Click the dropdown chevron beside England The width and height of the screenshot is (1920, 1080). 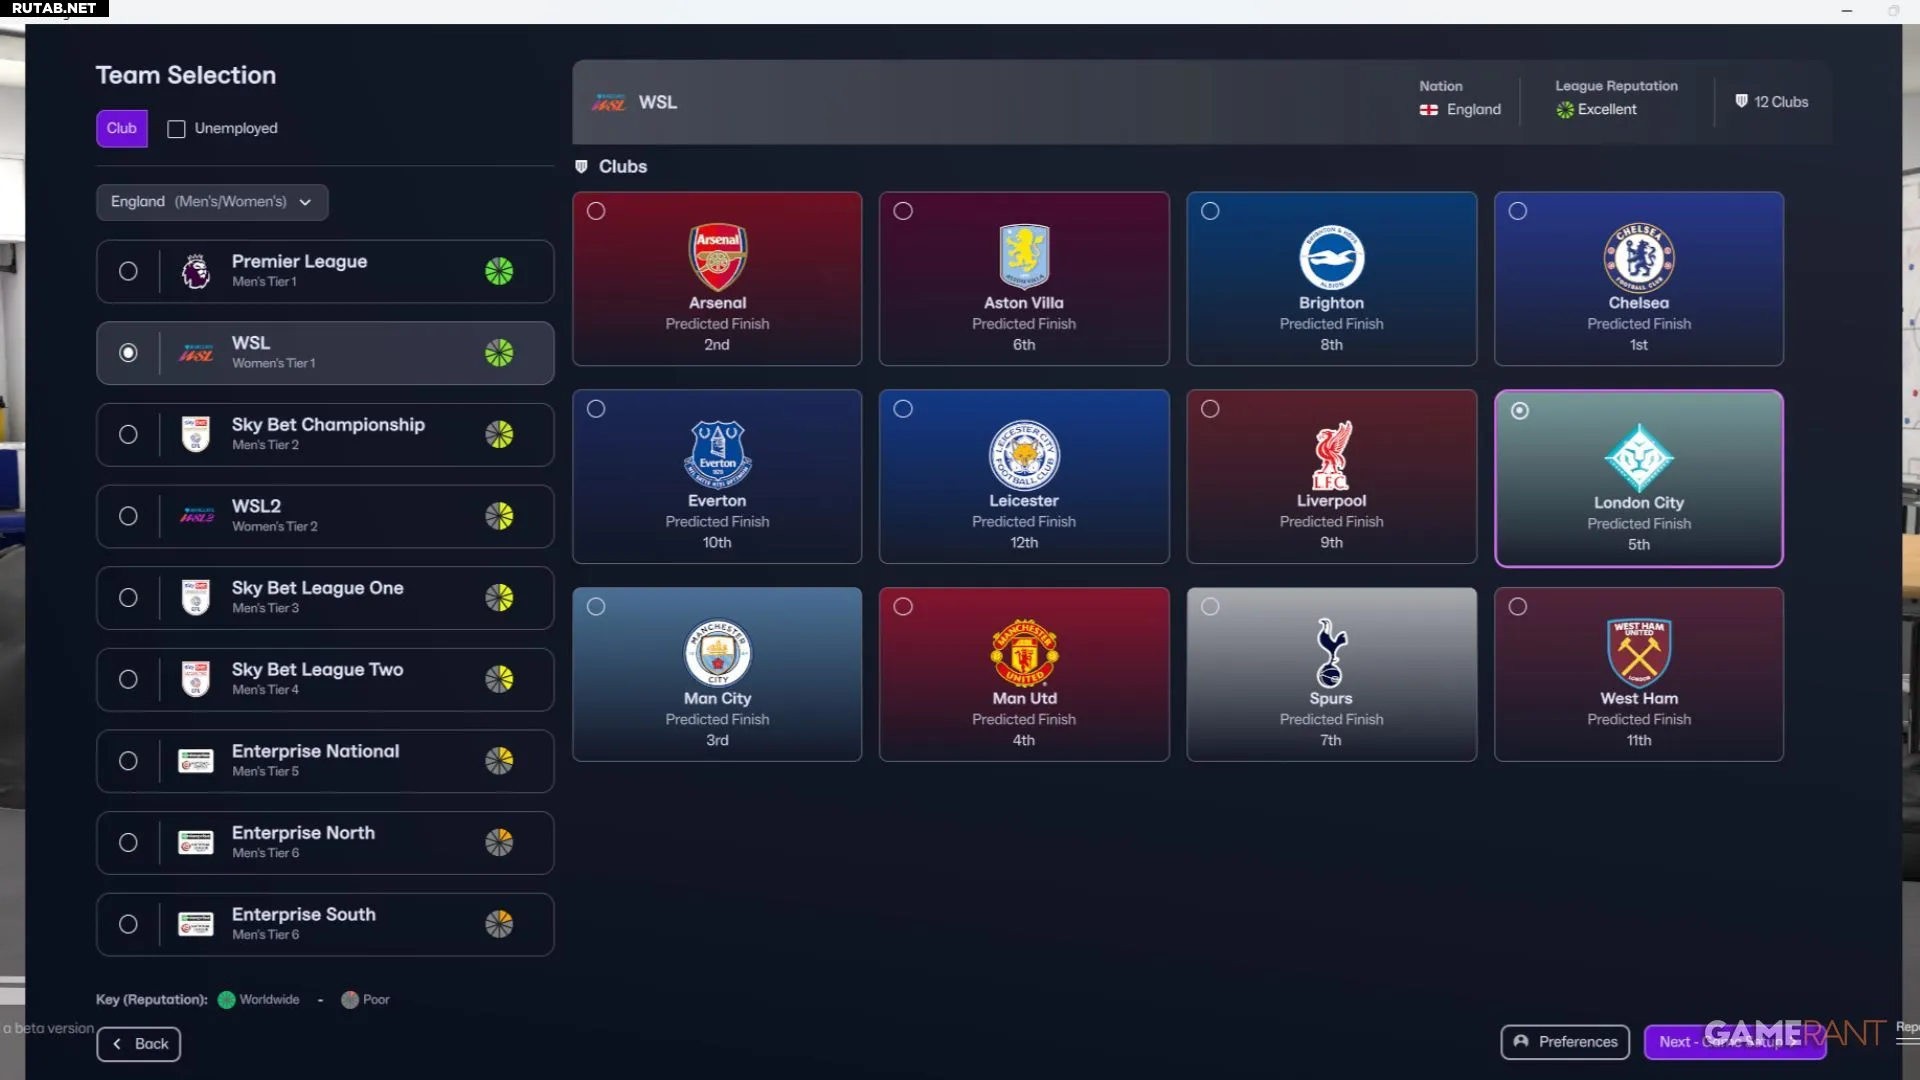click(305, 202)
